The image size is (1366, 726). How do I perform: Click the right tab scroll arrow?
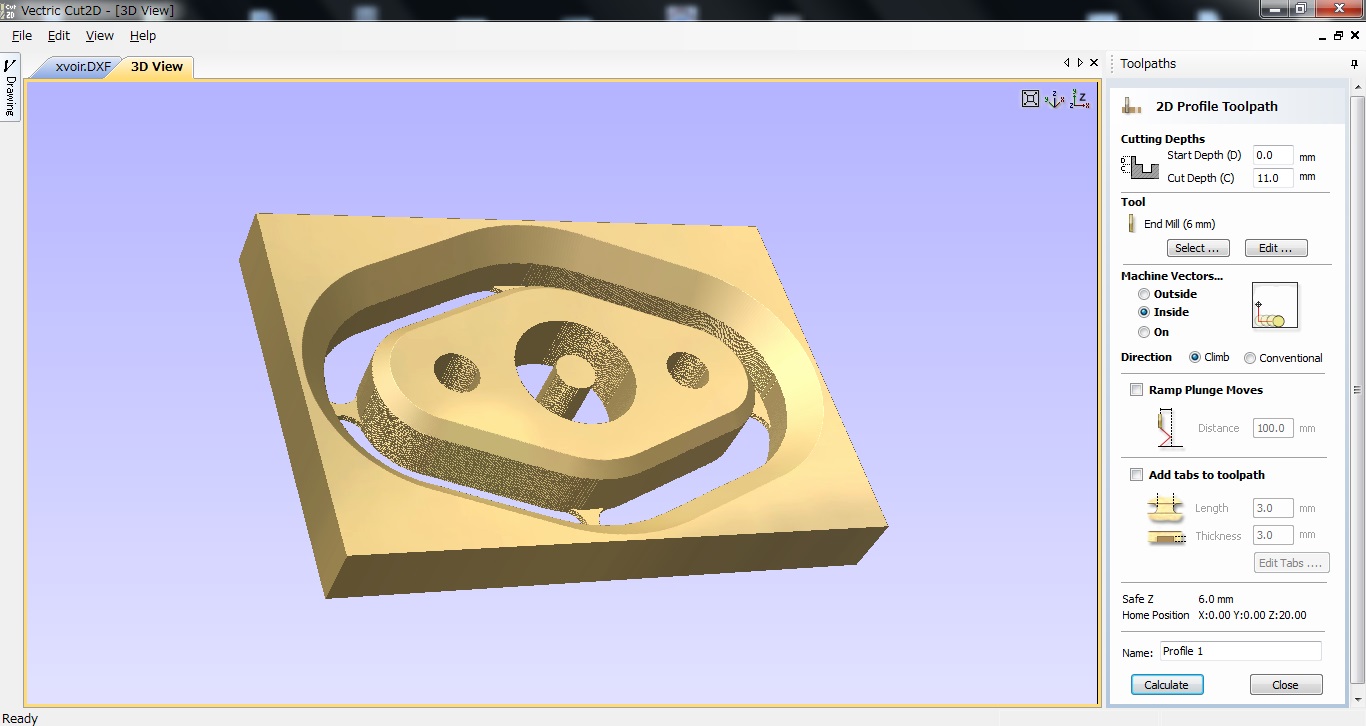coord(1079,63)
